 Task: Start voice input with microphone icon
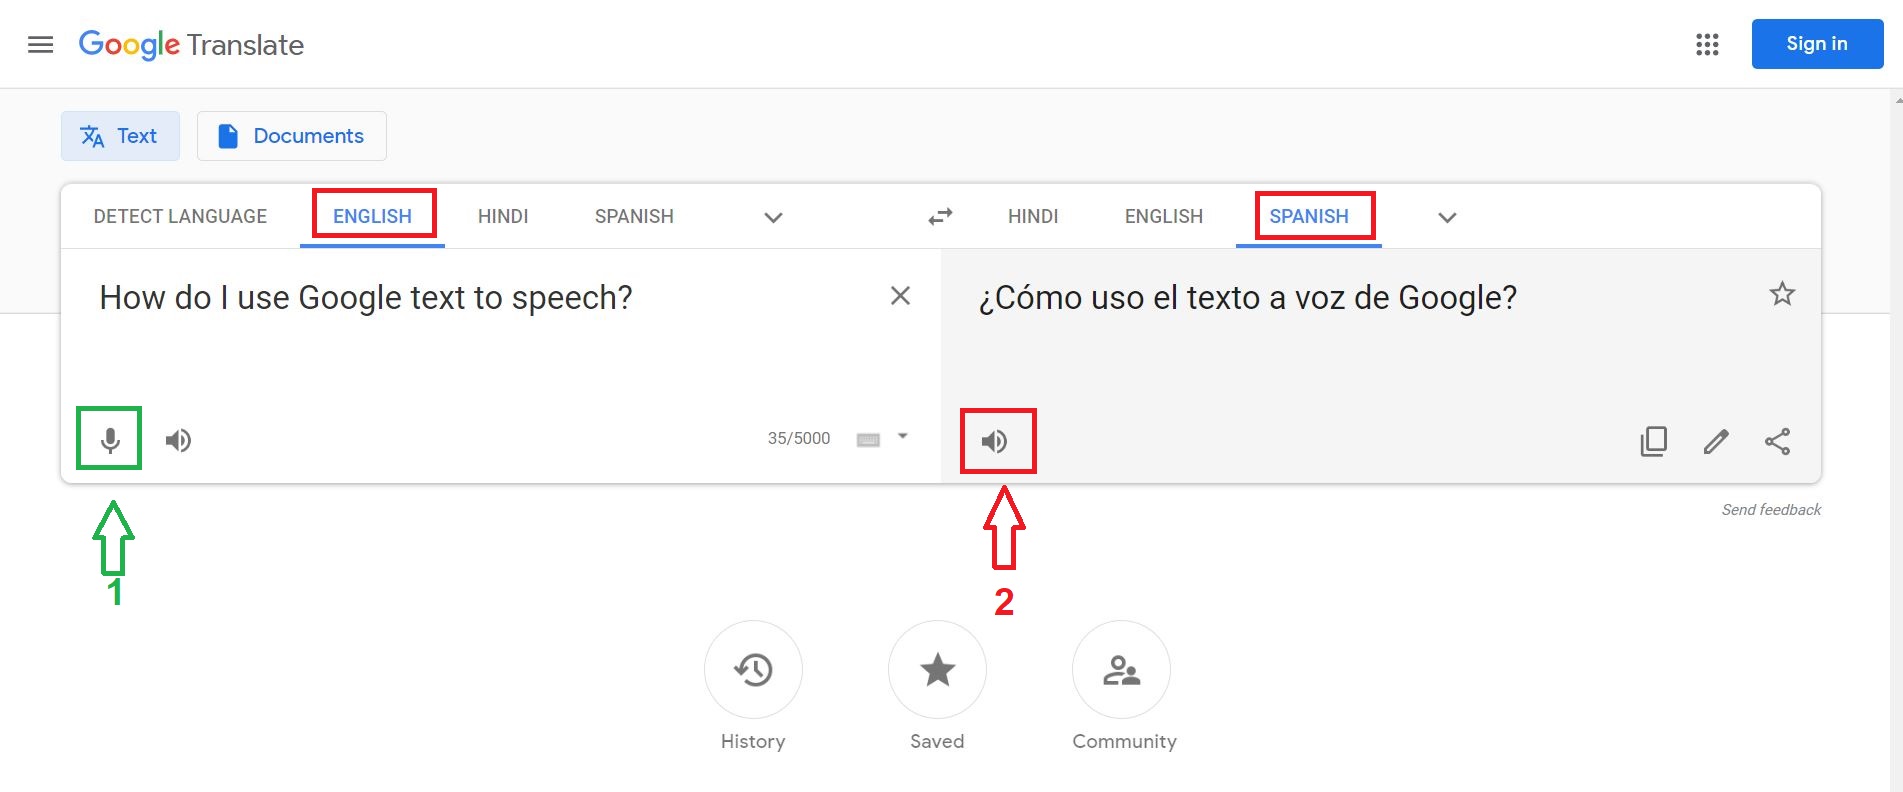point(110,440)
